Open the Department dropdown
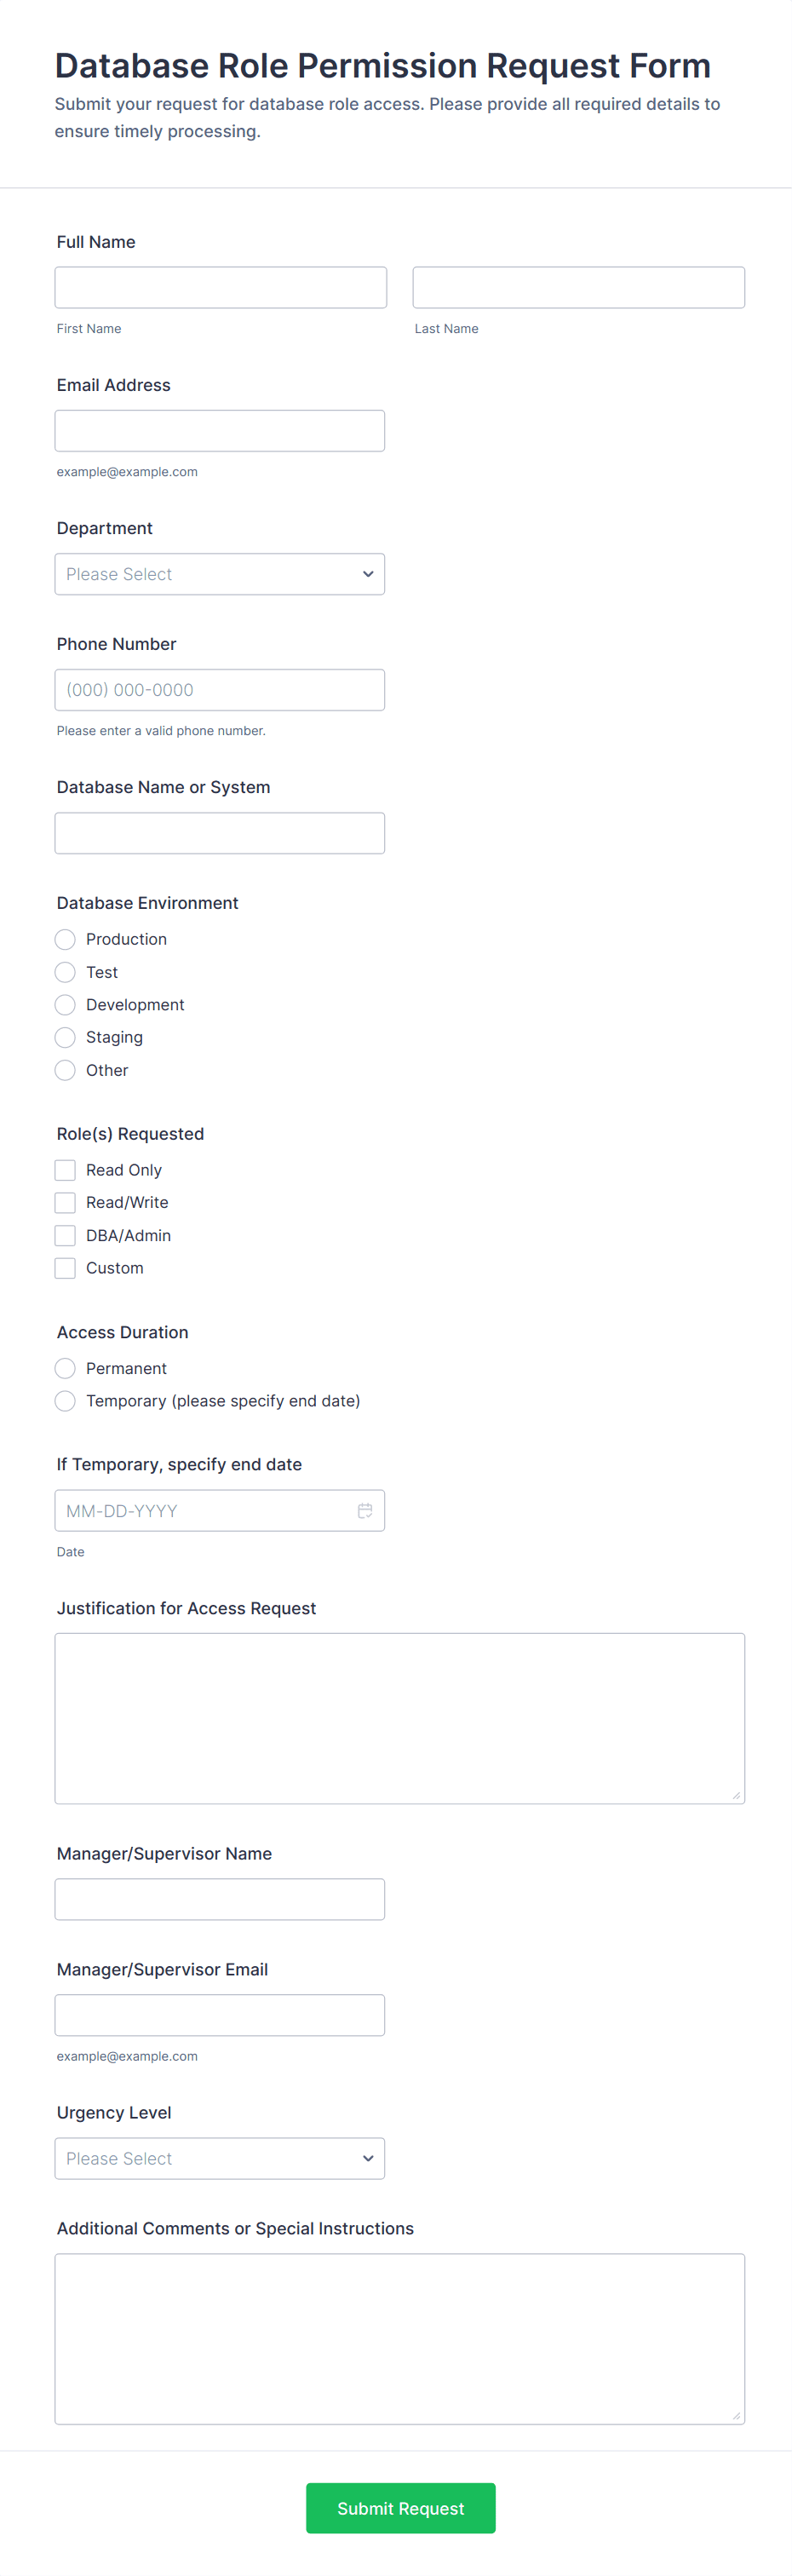Viewport: 792px width, 2576px height. pos(220,574)
